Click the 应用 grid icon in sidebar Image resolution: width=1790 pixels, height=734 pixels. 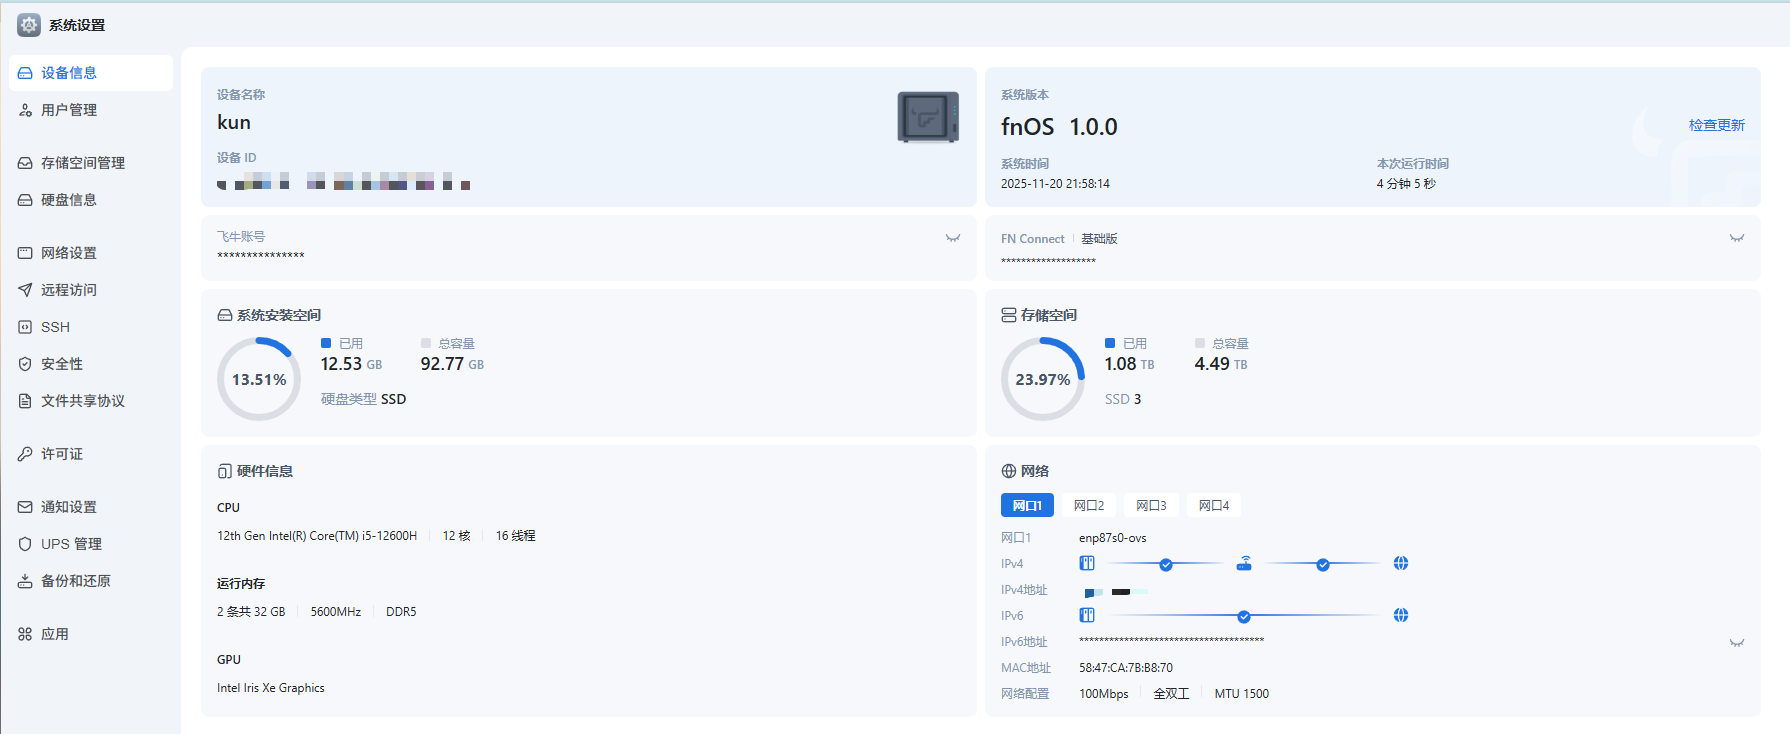pyautogui.click(x=25, y=634)
